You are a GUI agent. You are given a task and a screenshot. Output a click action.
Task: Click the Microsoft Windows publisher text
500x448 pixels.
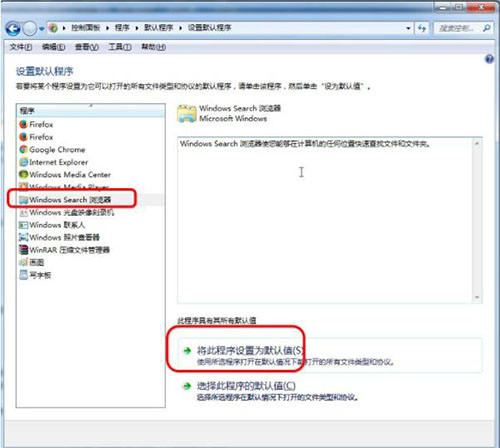tap(233, 119)
